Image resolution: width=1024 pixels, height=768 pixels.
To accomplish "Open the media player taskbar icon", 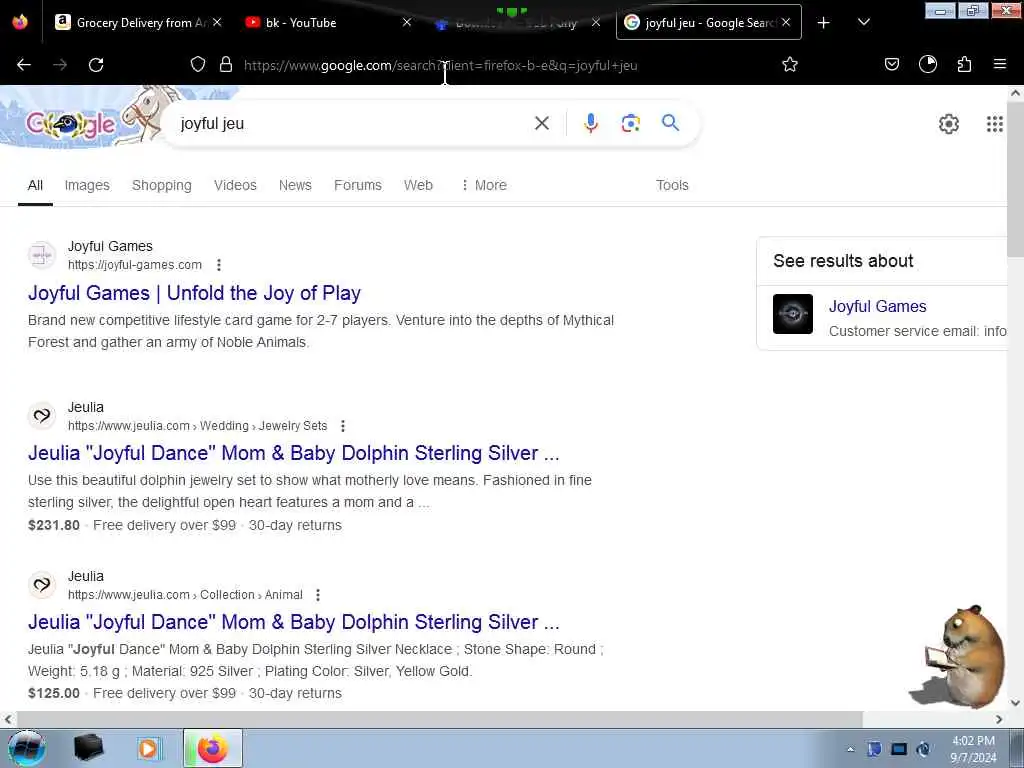I will [x=148, y=748].
